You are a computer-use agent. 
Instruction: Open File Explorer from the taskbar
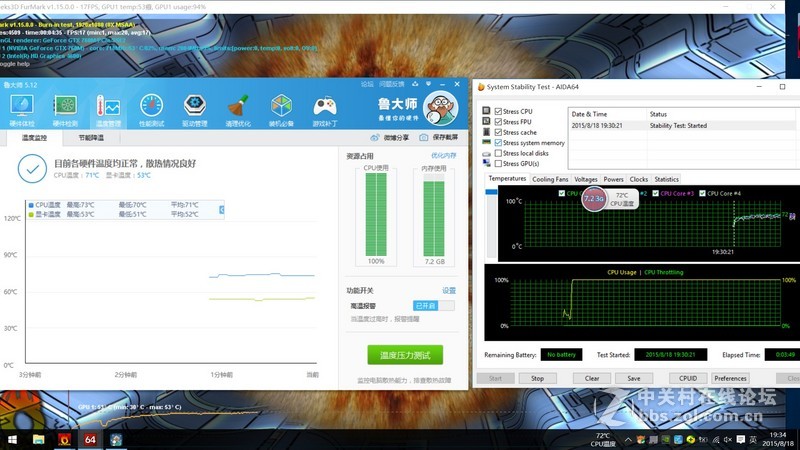[38, 439]
